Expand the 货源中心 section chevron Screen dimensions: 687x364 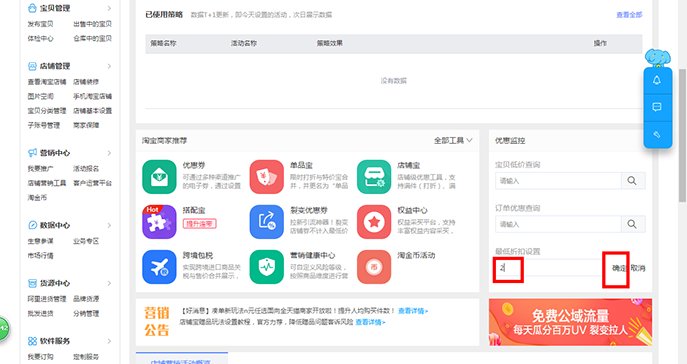[x=109, y=283]
